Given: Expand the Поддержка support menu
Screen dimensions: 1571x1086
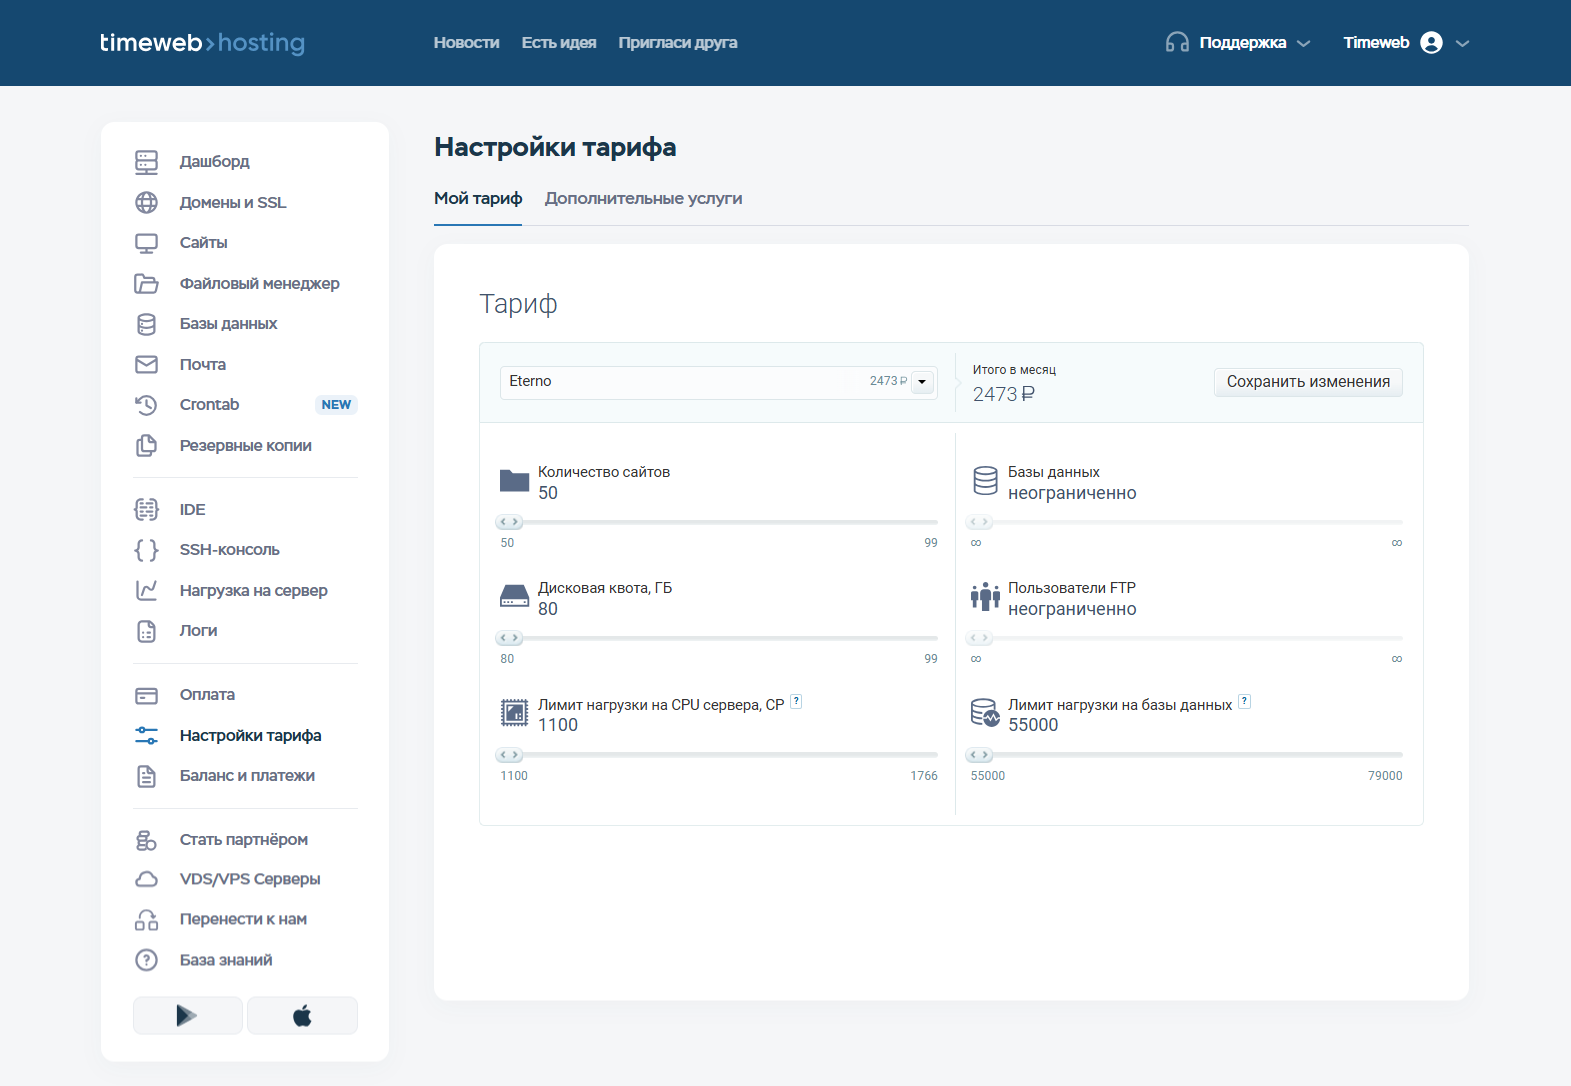Looking at the screenshot, I should point(1238,43).
